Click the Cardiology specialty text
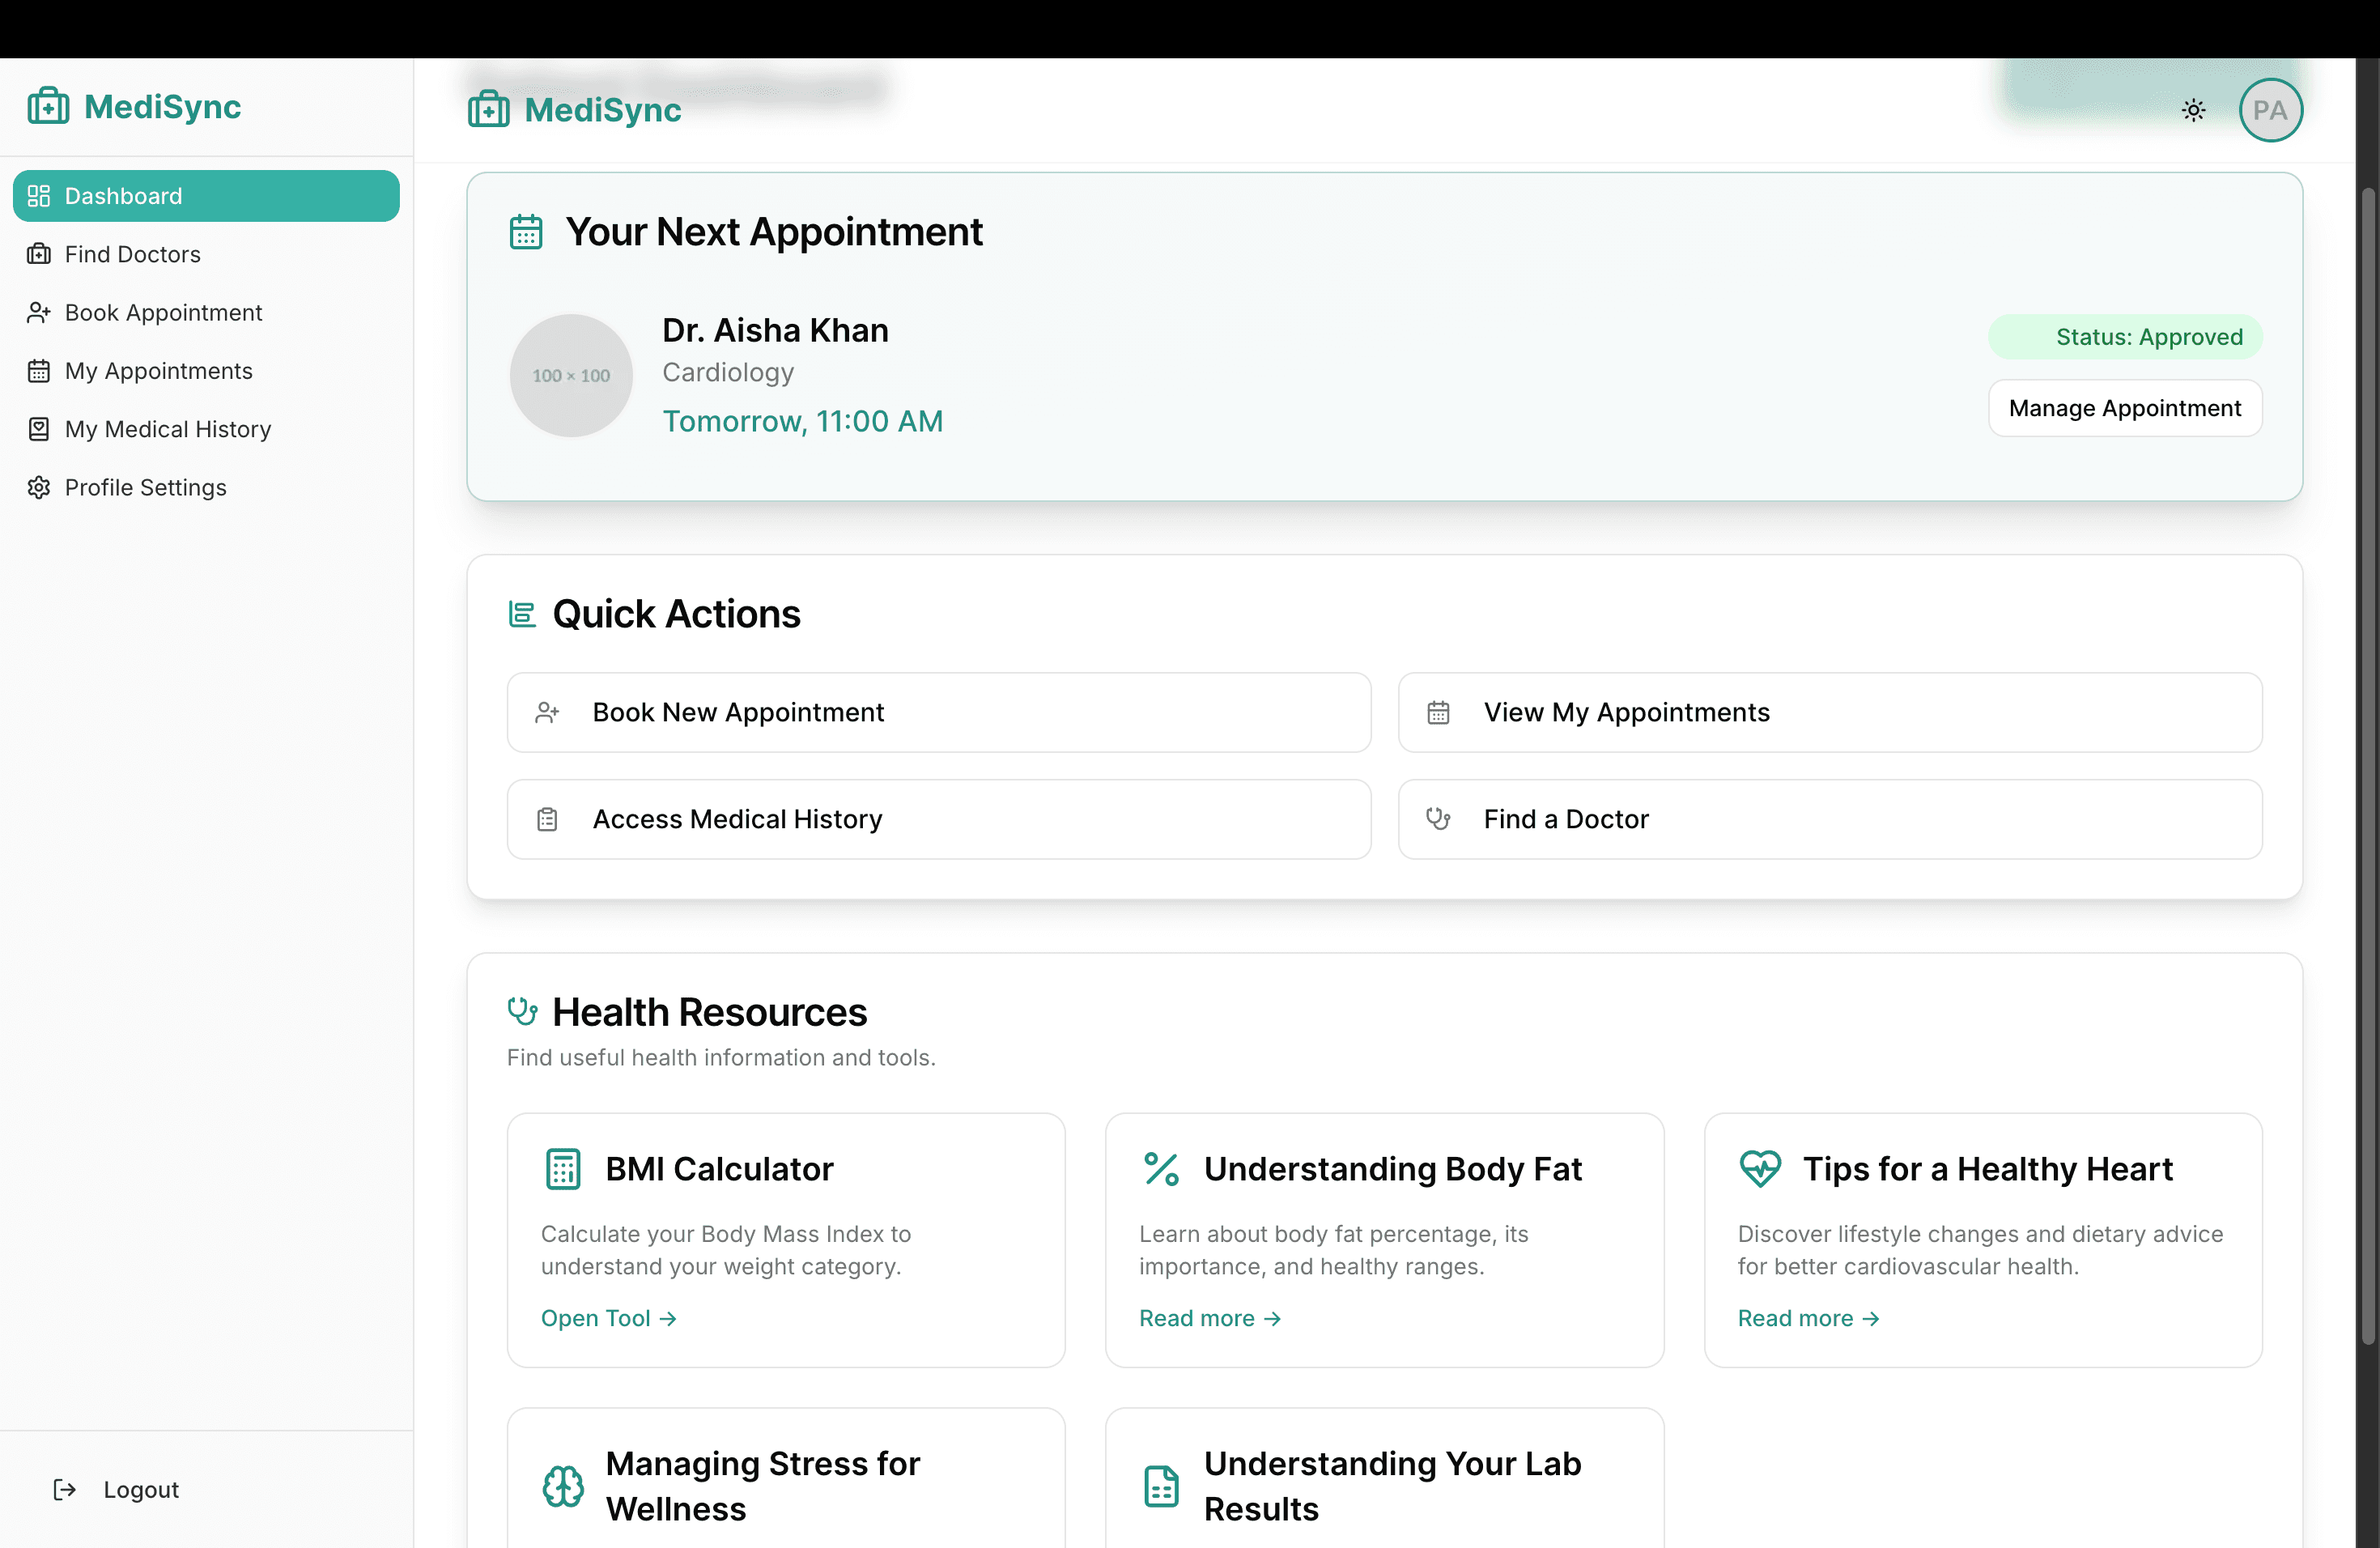The image size is (2380, 1548). click(x=728, y=372)
